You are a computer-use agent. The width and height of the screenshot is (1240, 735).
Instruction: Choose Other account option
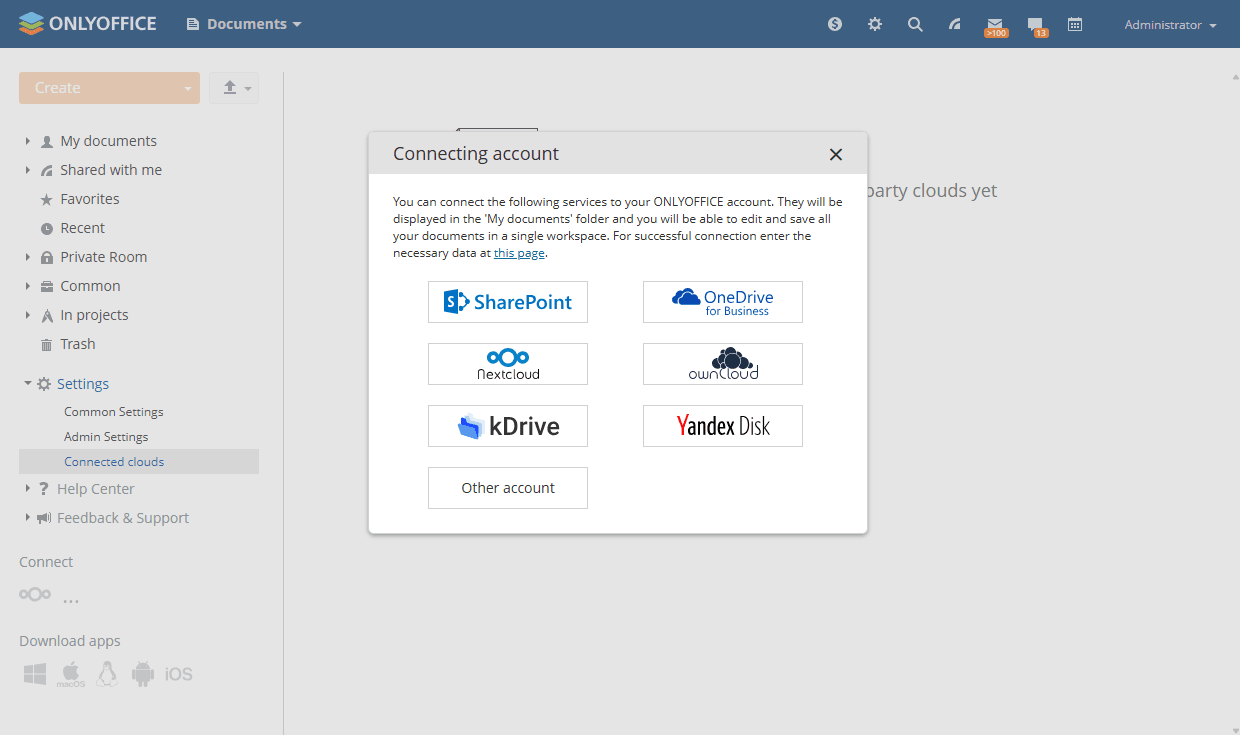pos(508,488)
